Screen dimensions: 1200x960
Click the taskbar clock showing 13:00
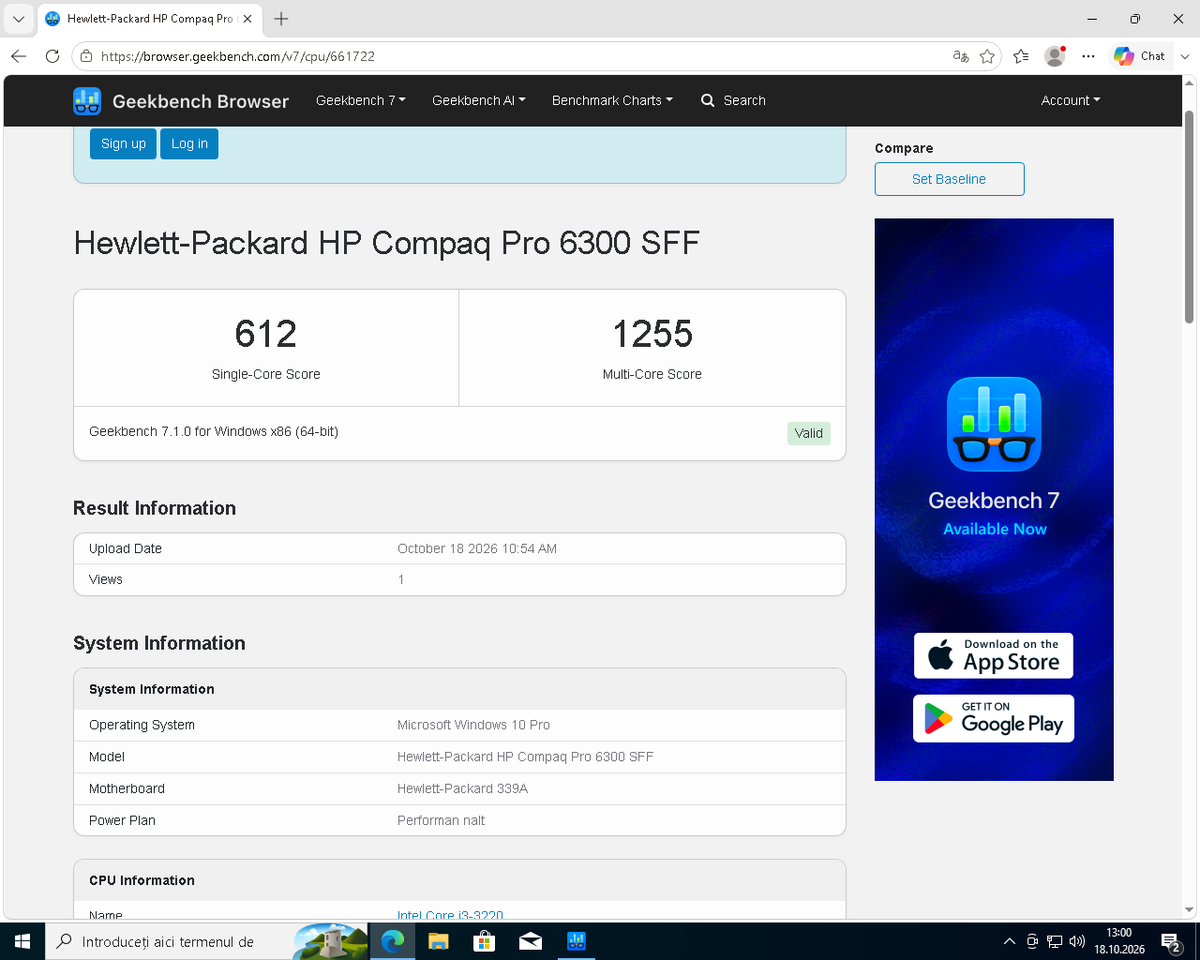click(1118, 941)
